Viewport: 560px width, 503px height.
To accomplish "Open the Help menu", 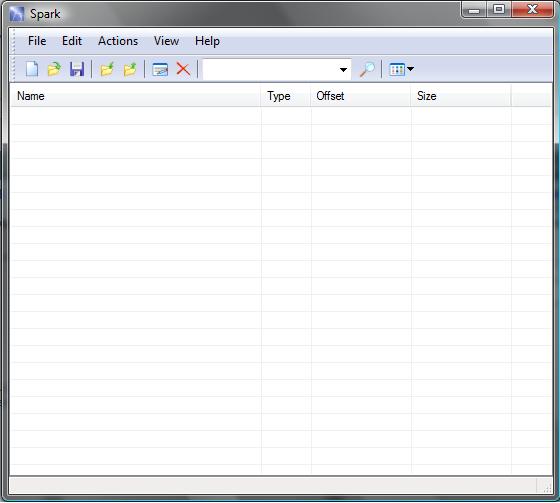I will tap(207, 41).
